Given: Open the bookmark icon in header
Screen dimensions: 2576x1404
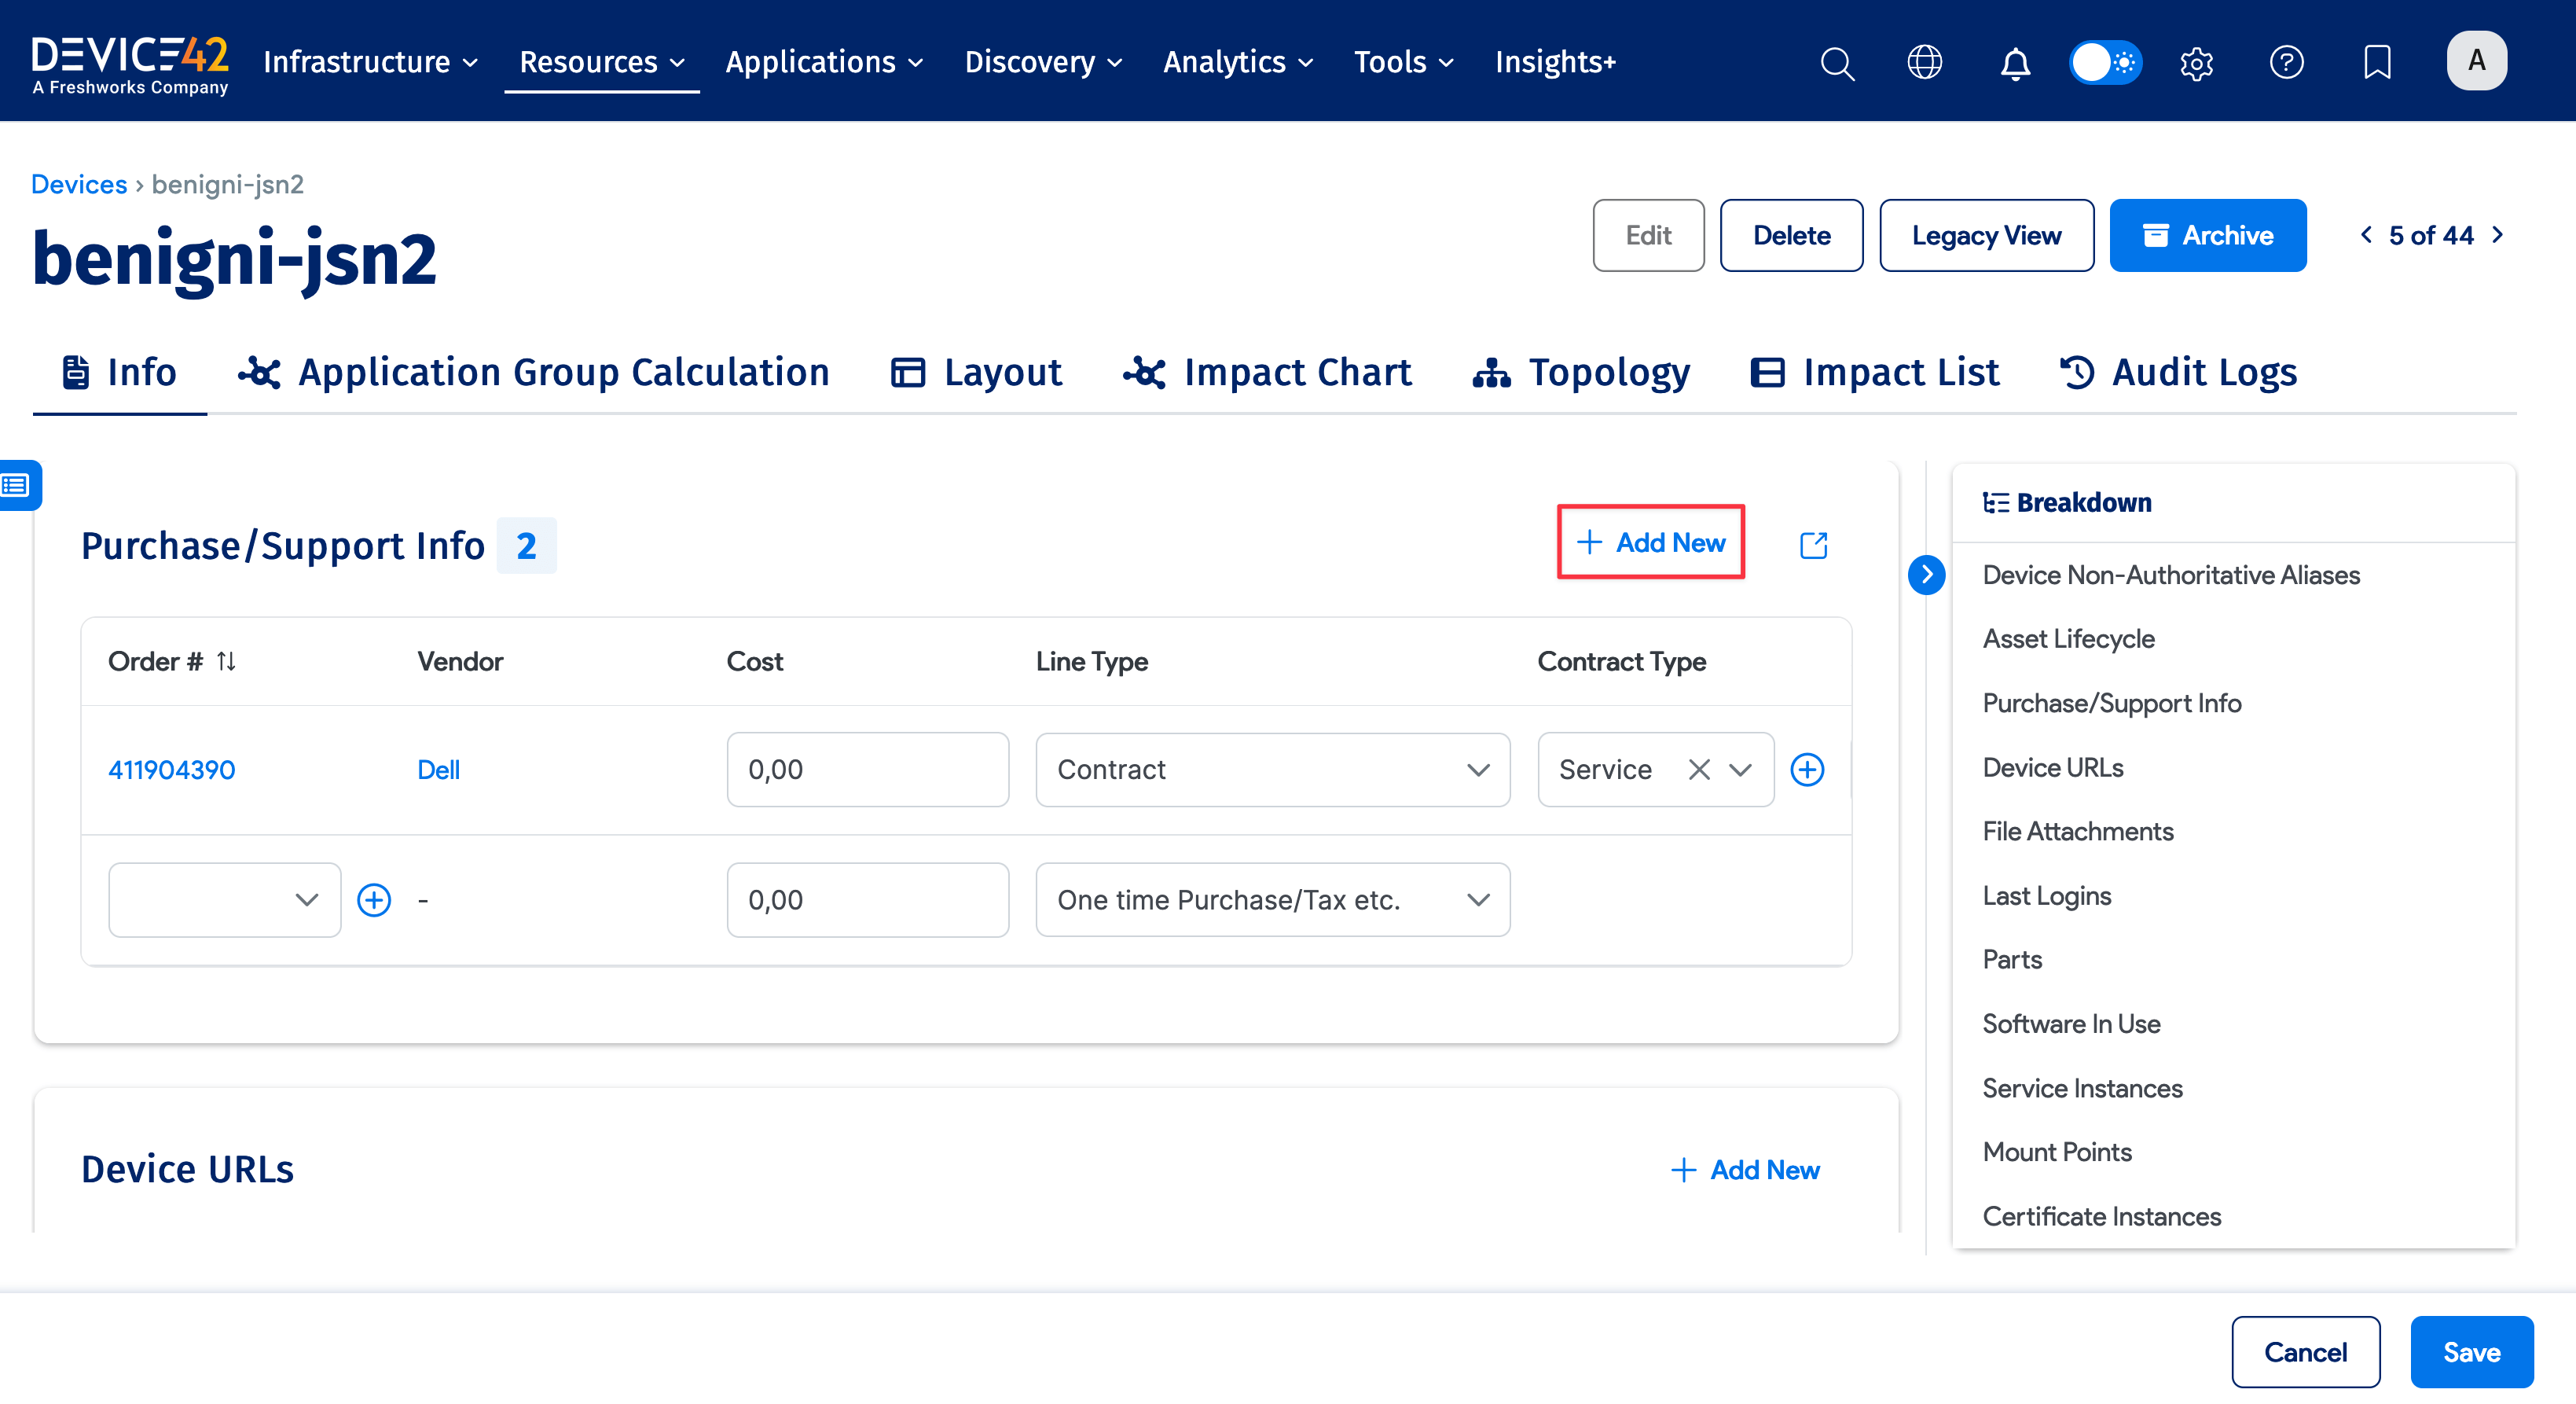Looking at the screenshot, I should click(2377, 62).
